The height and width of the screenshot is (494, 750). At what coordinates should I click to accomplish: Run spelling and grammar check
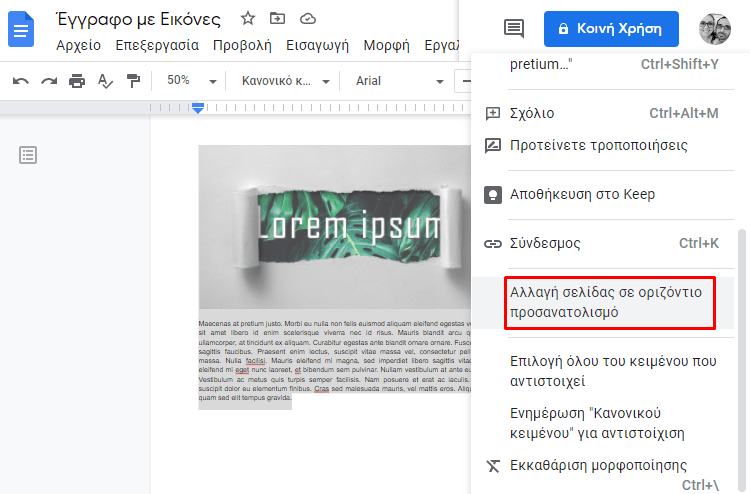pyautogui.click(x=105, y=81)
